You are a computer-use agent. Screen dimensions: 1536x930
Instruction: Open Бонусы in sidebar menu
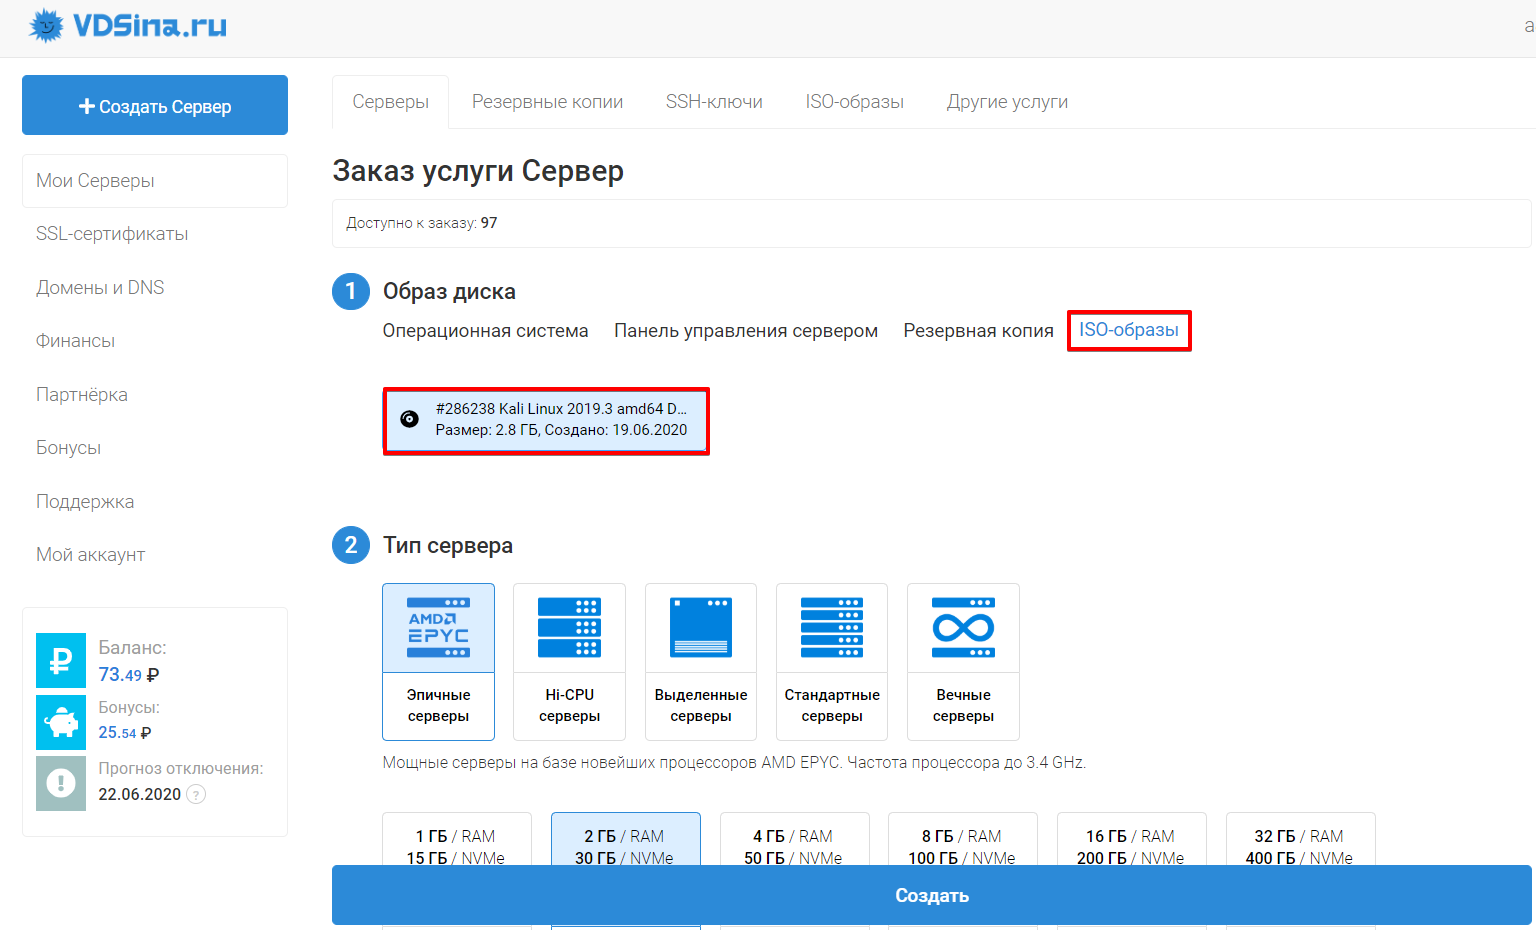68,448
